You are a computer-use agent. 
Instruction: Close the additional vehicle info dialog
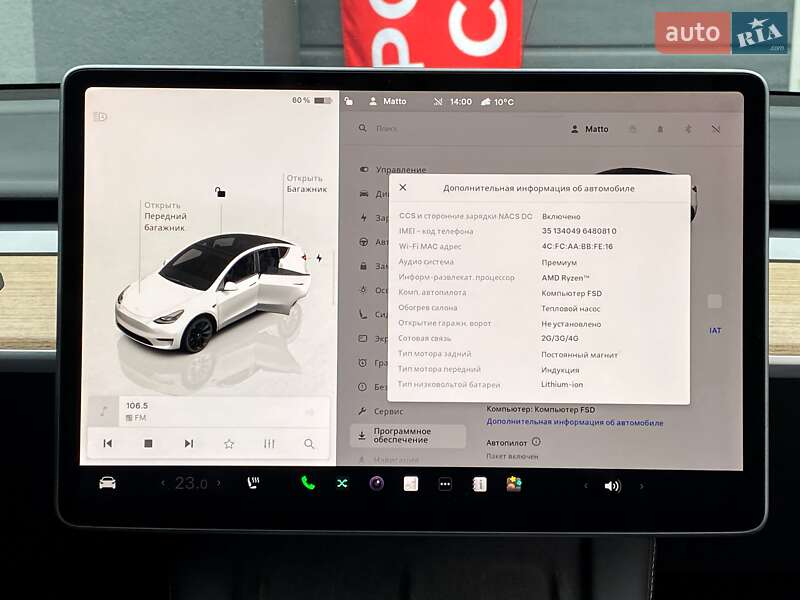click(403, 188)
